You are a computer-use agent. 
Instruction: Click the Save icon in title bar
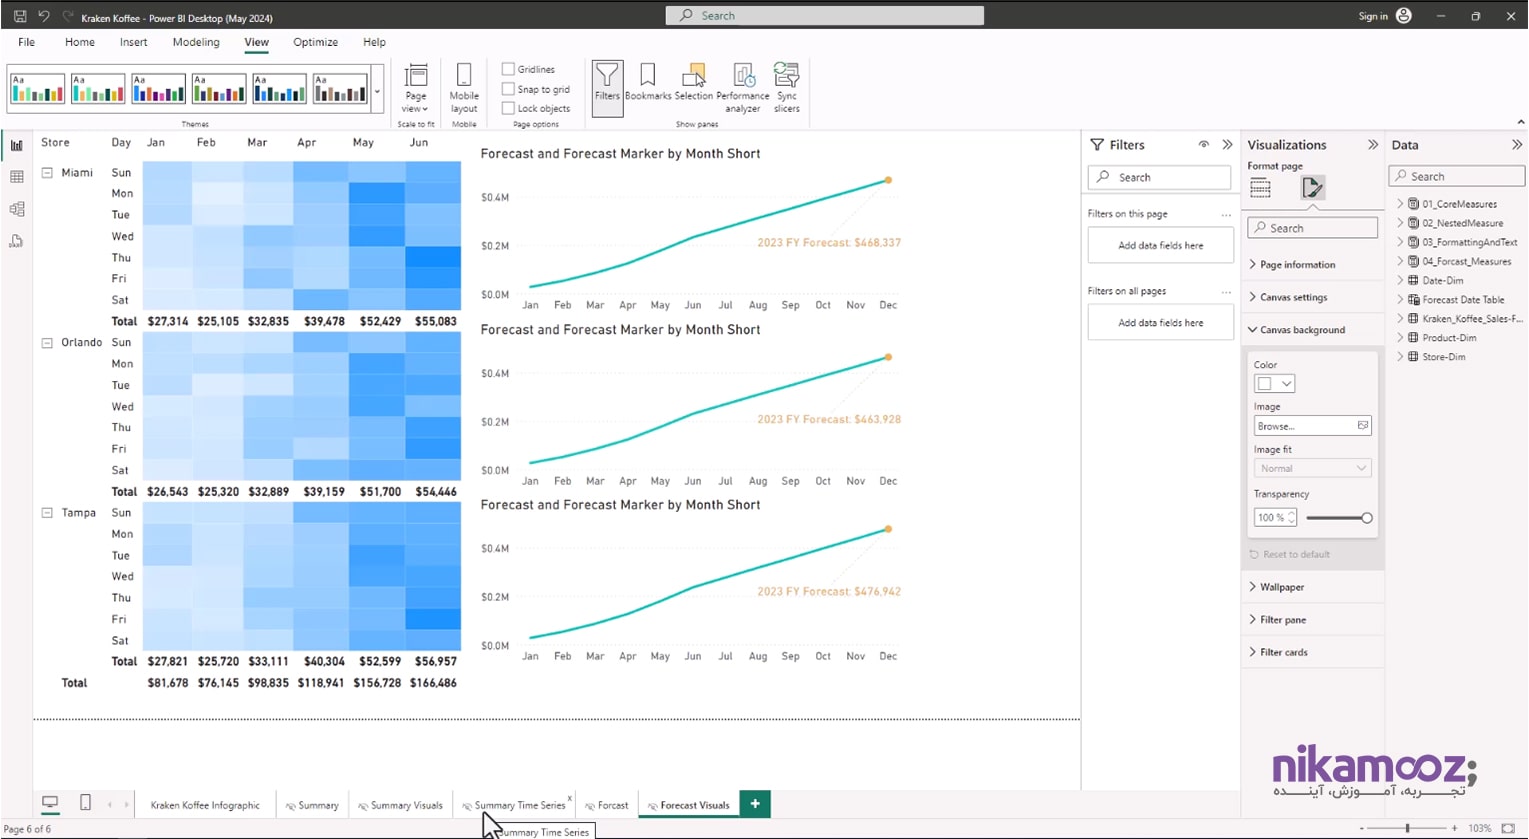pos(20,16)
